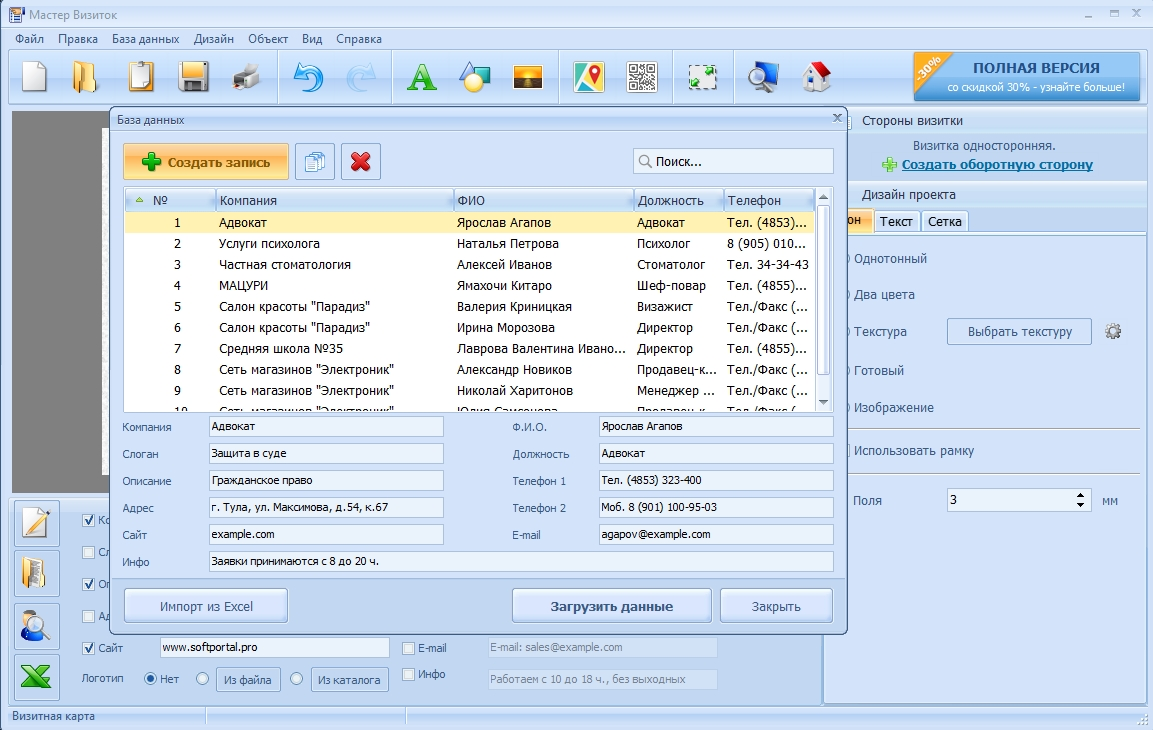The image size is (1153, 730).
Task: Click the floppy disk save icon
Action: (x=192, y=77)
